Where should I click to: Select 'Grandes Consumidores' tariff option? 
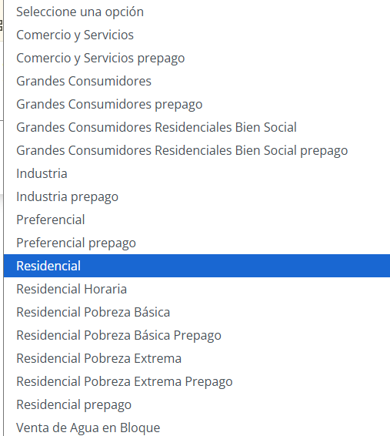(x=197, y=81)
